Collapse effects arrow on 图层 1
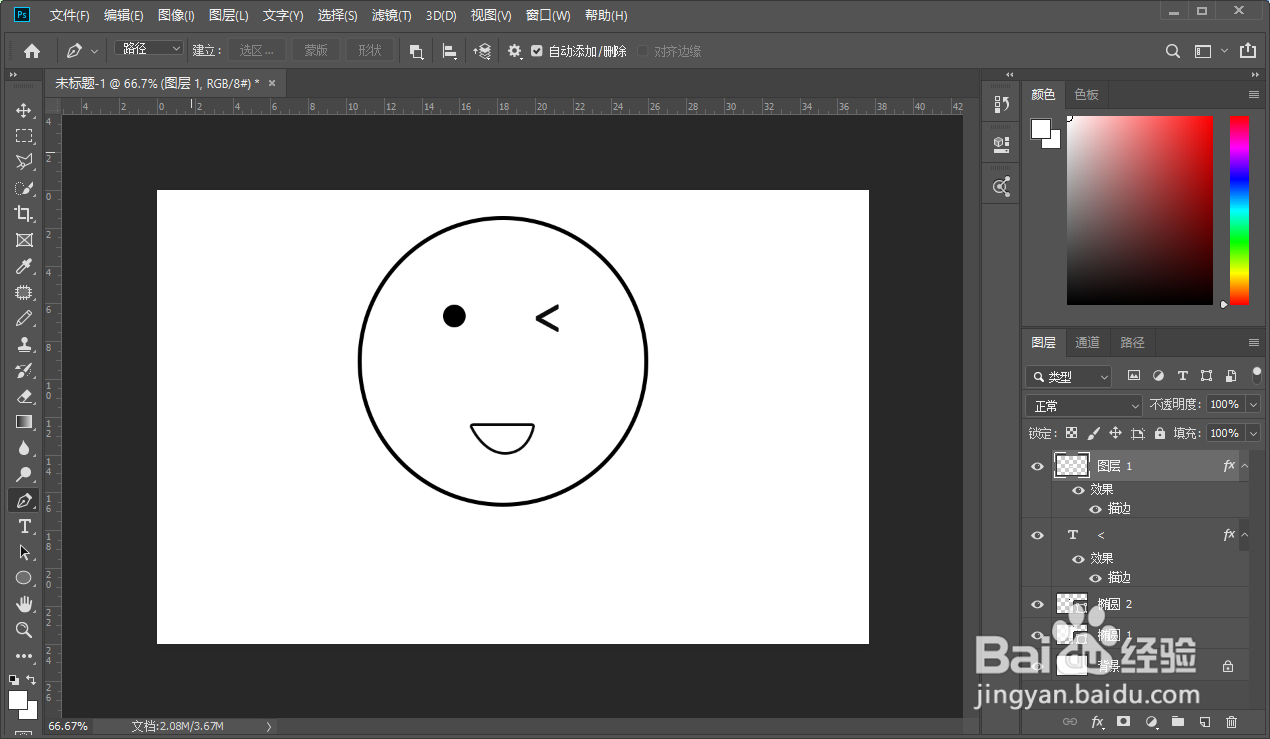1270x739 pixels. tap(1245, 466)
